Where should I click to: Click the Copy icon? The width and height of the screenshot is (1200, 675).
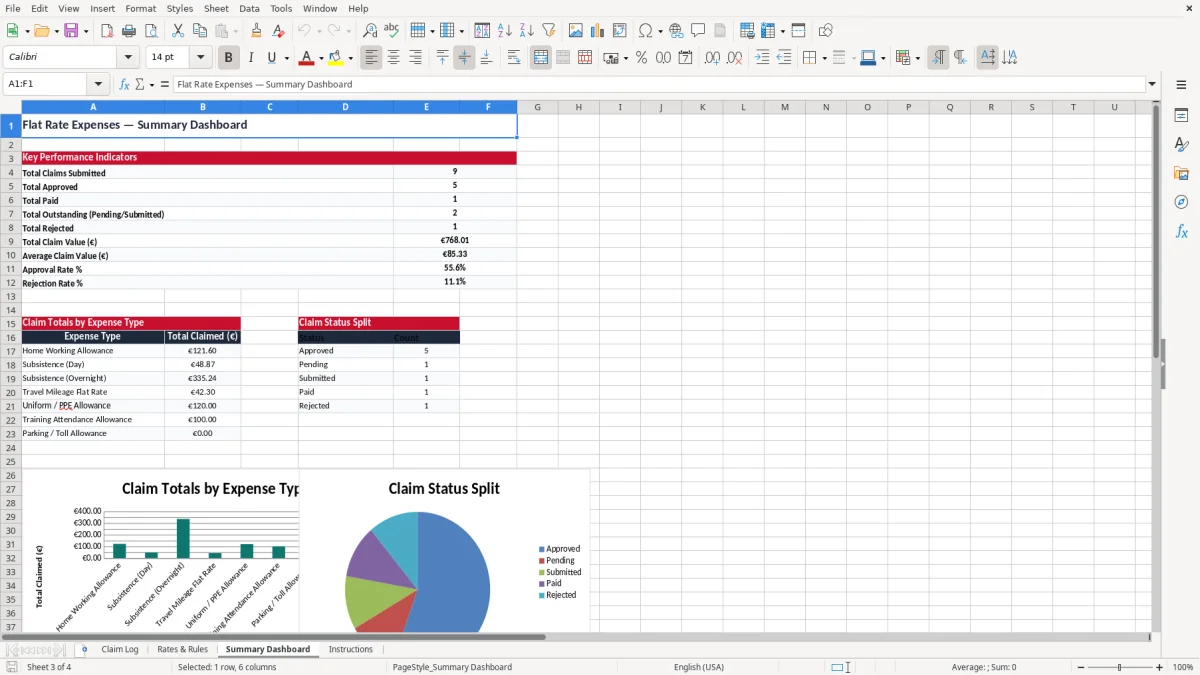tap(200, 31)
